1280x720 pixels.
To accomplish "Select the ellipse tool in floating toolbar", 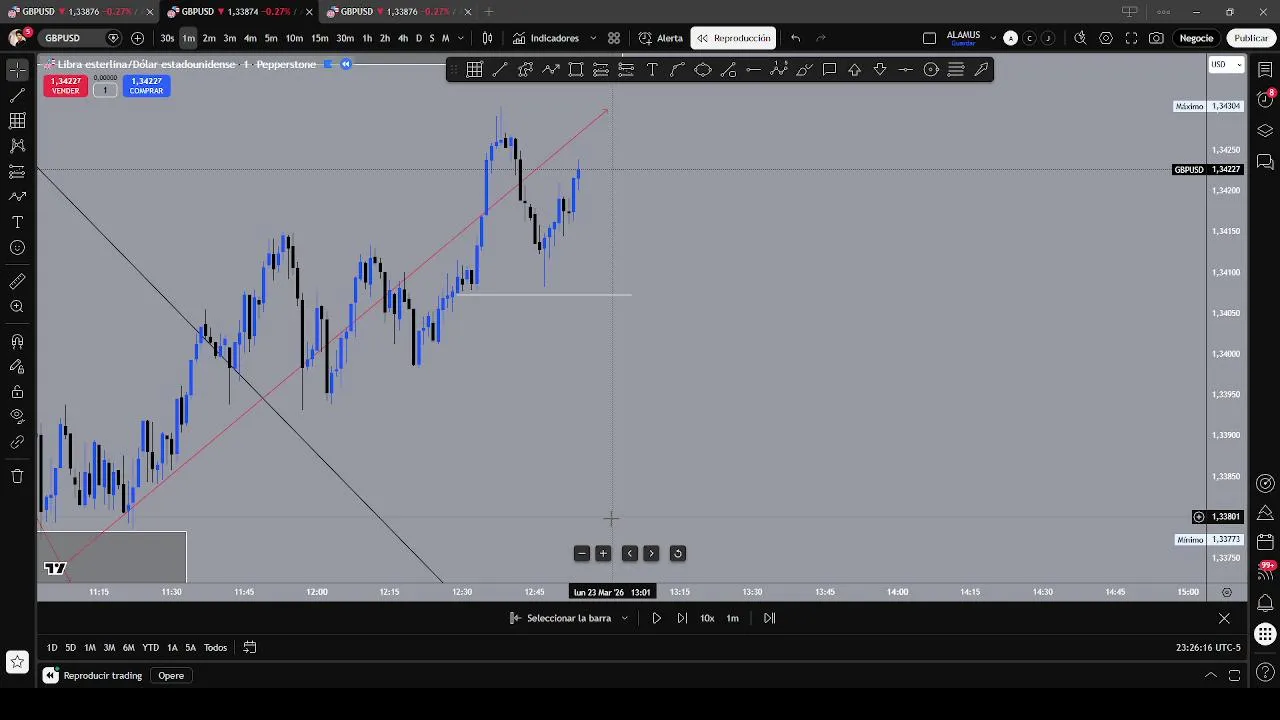I will [x=703, y=69].
